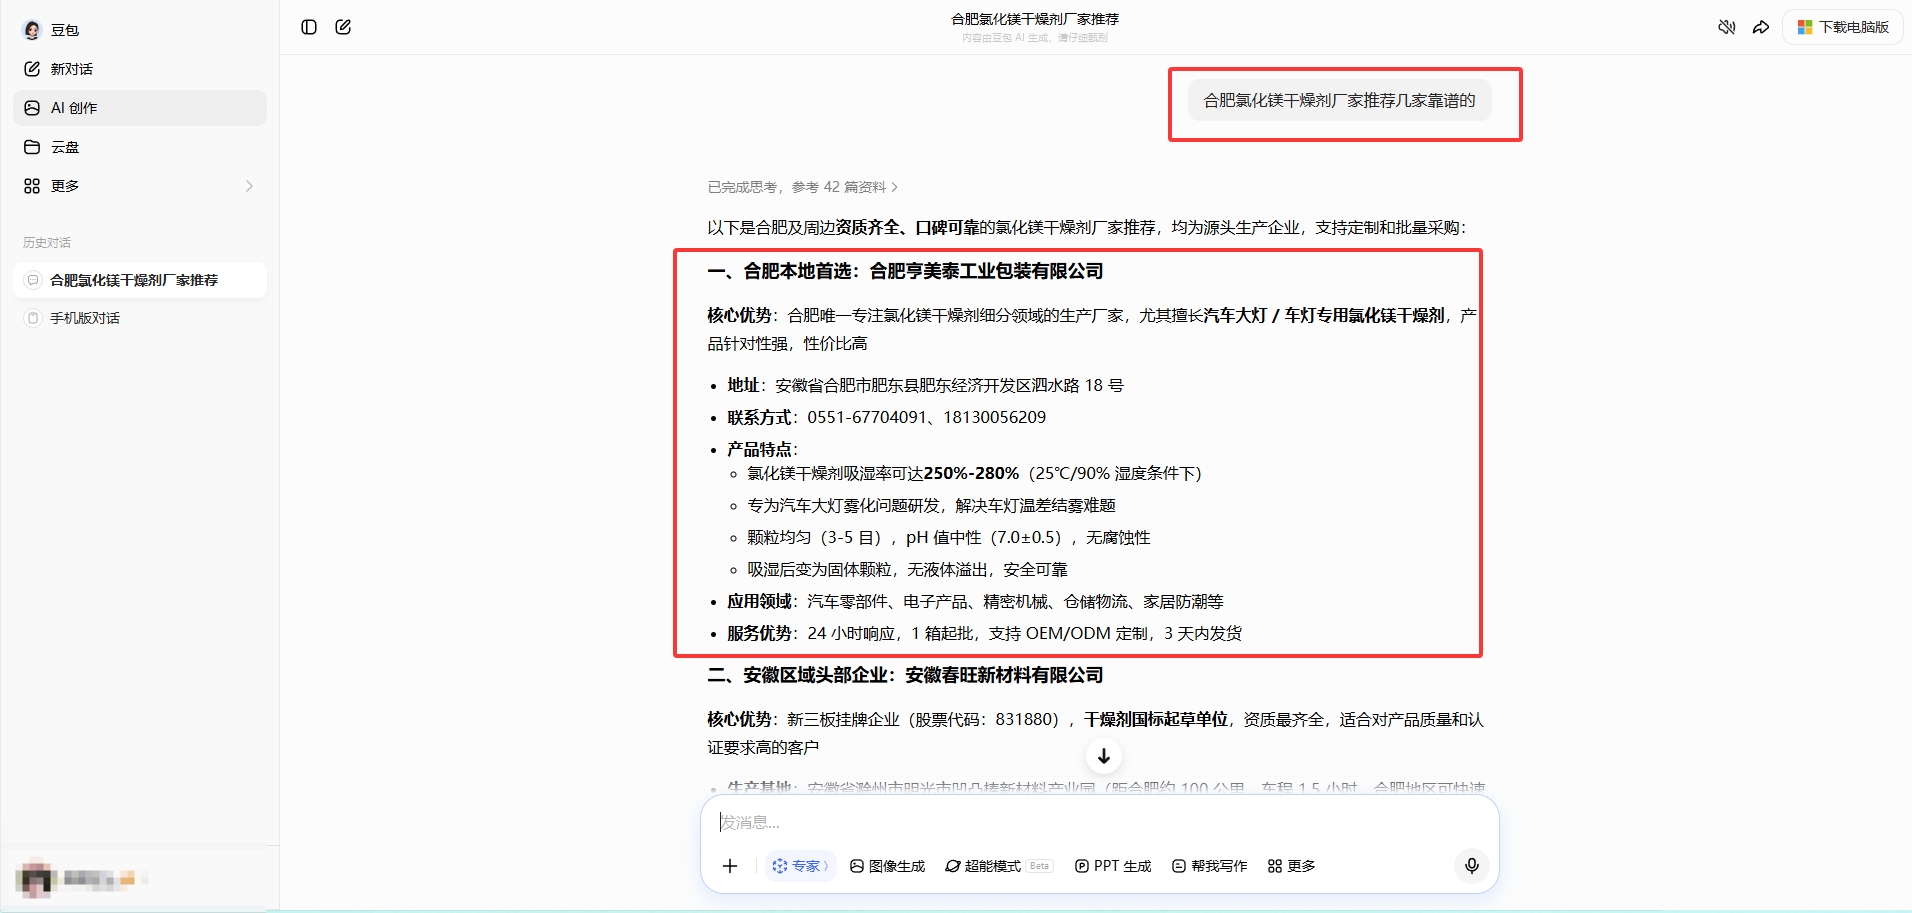The width and height of the screenshot is (1912, 913).
Task: Click the conversation title at page top
Action: tap(1035, 19)
